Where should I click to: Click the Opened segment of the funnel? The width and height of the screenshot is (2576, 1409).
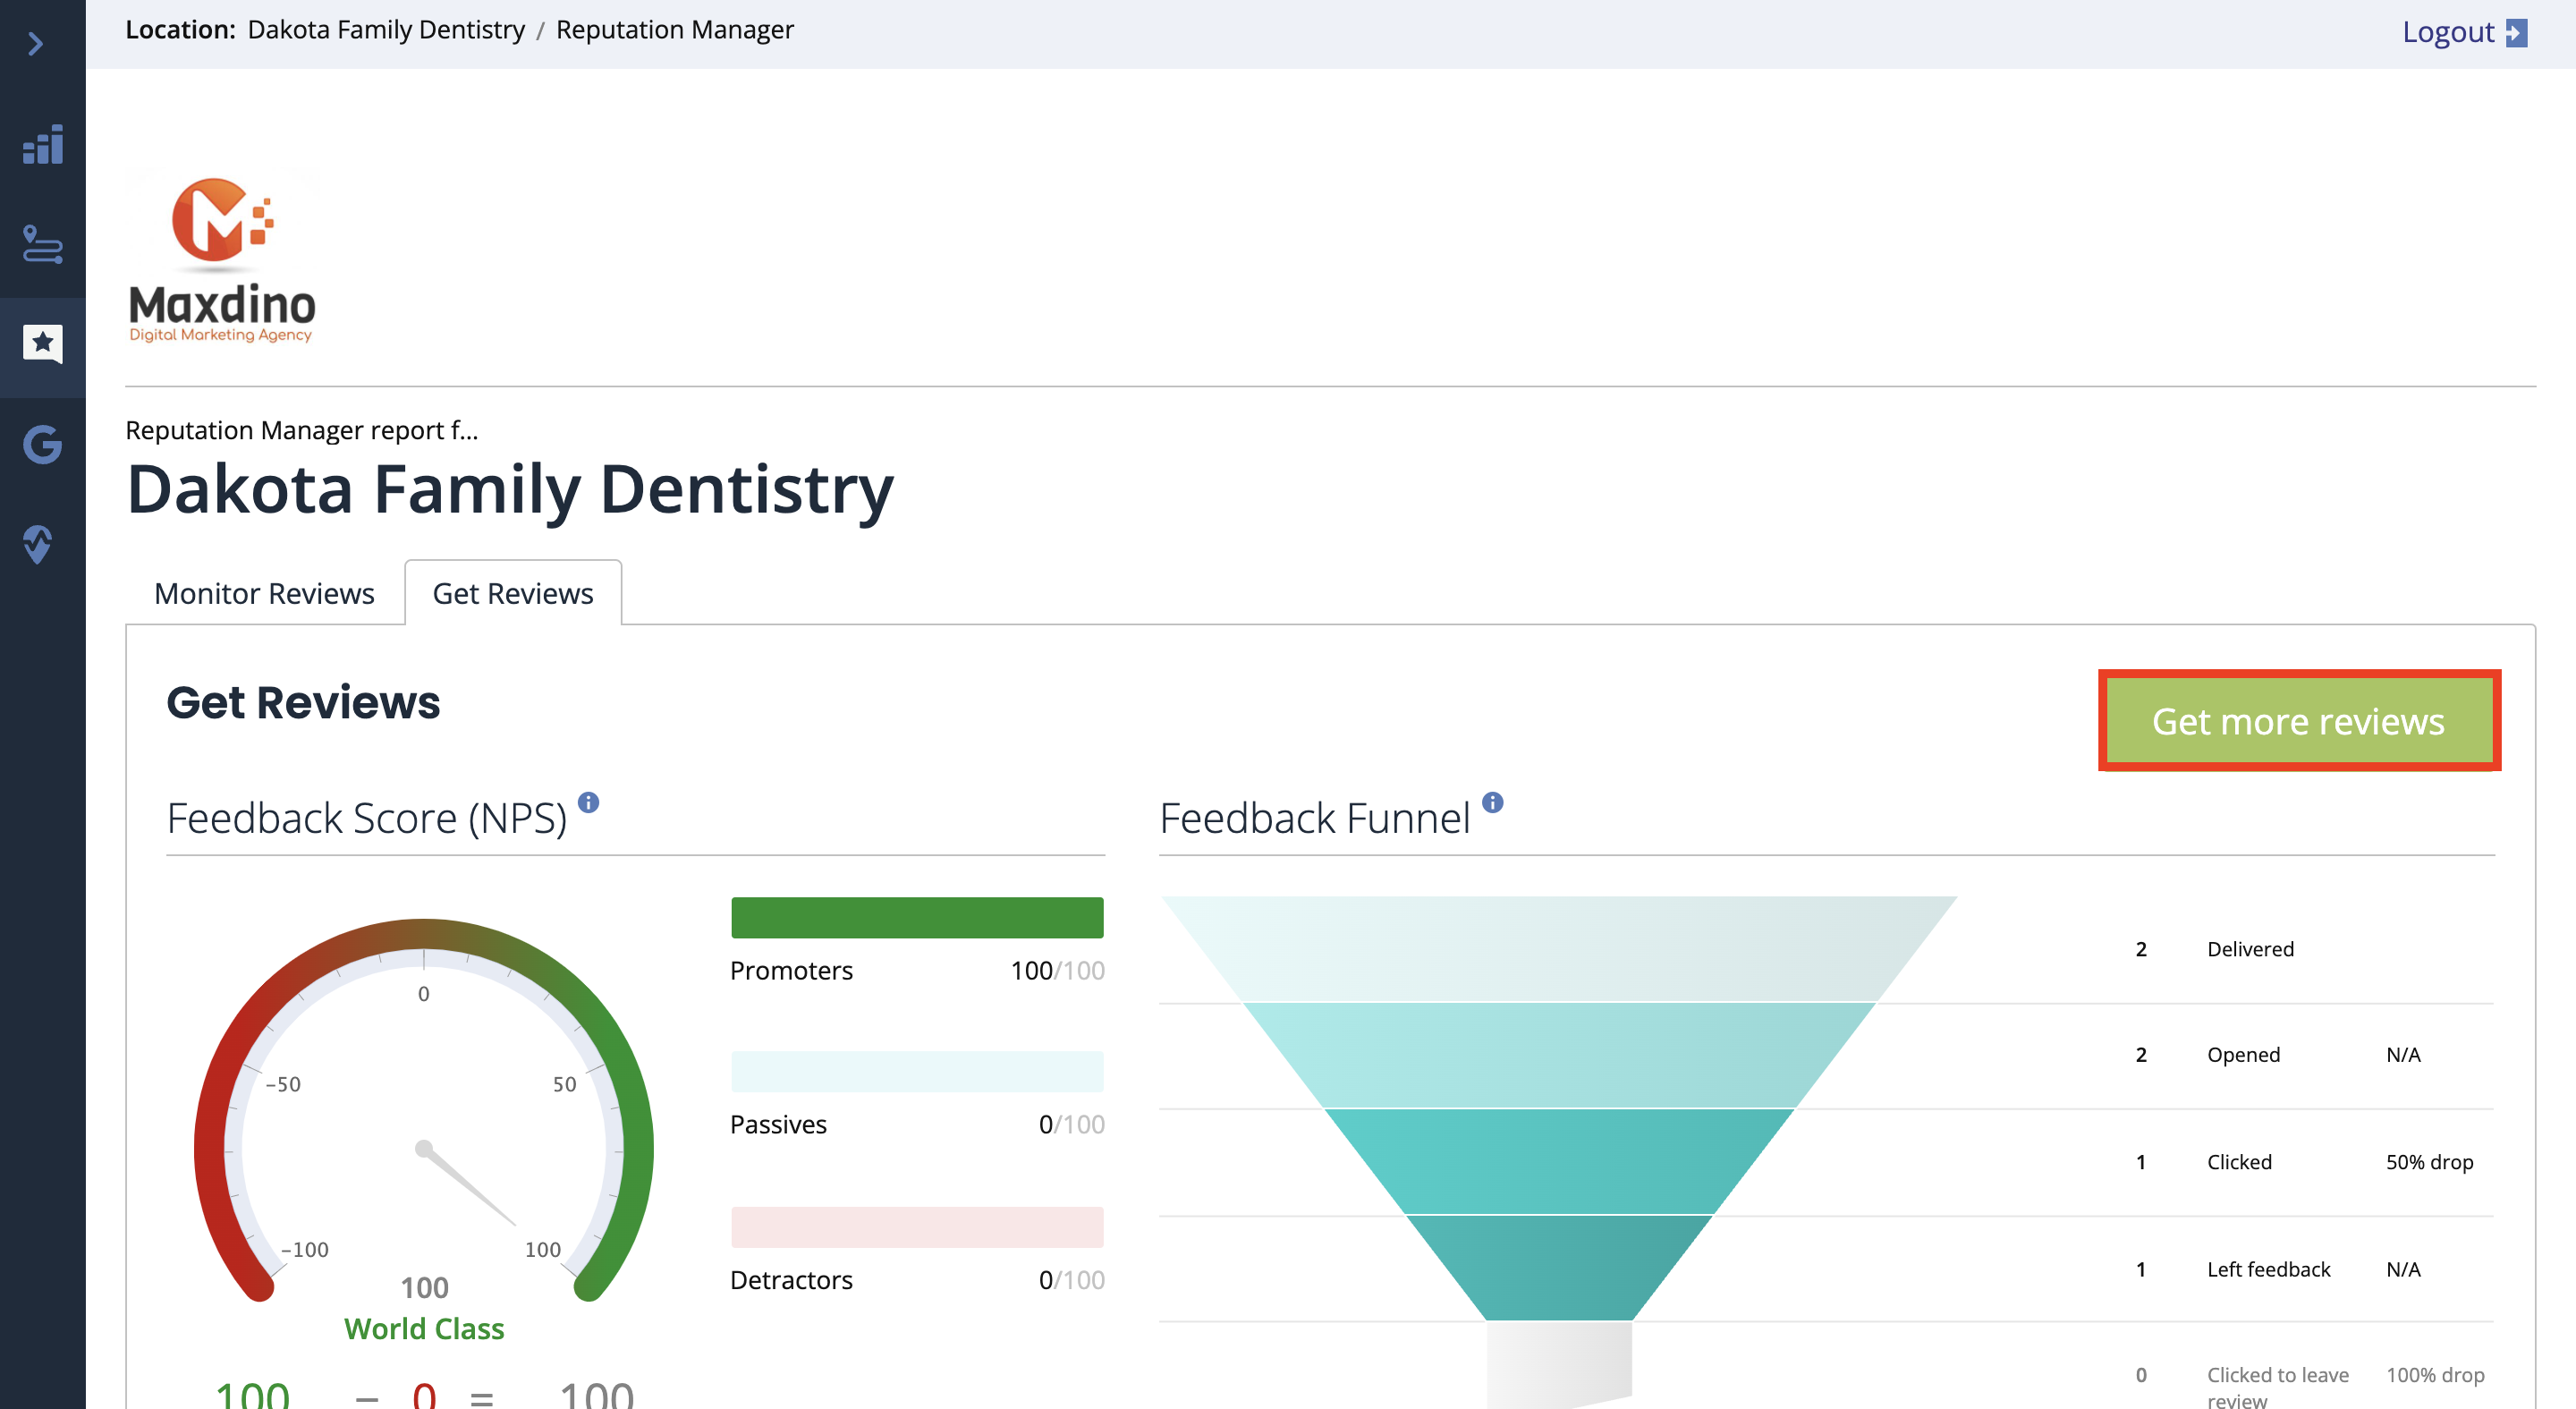tap(1558, 1055)
